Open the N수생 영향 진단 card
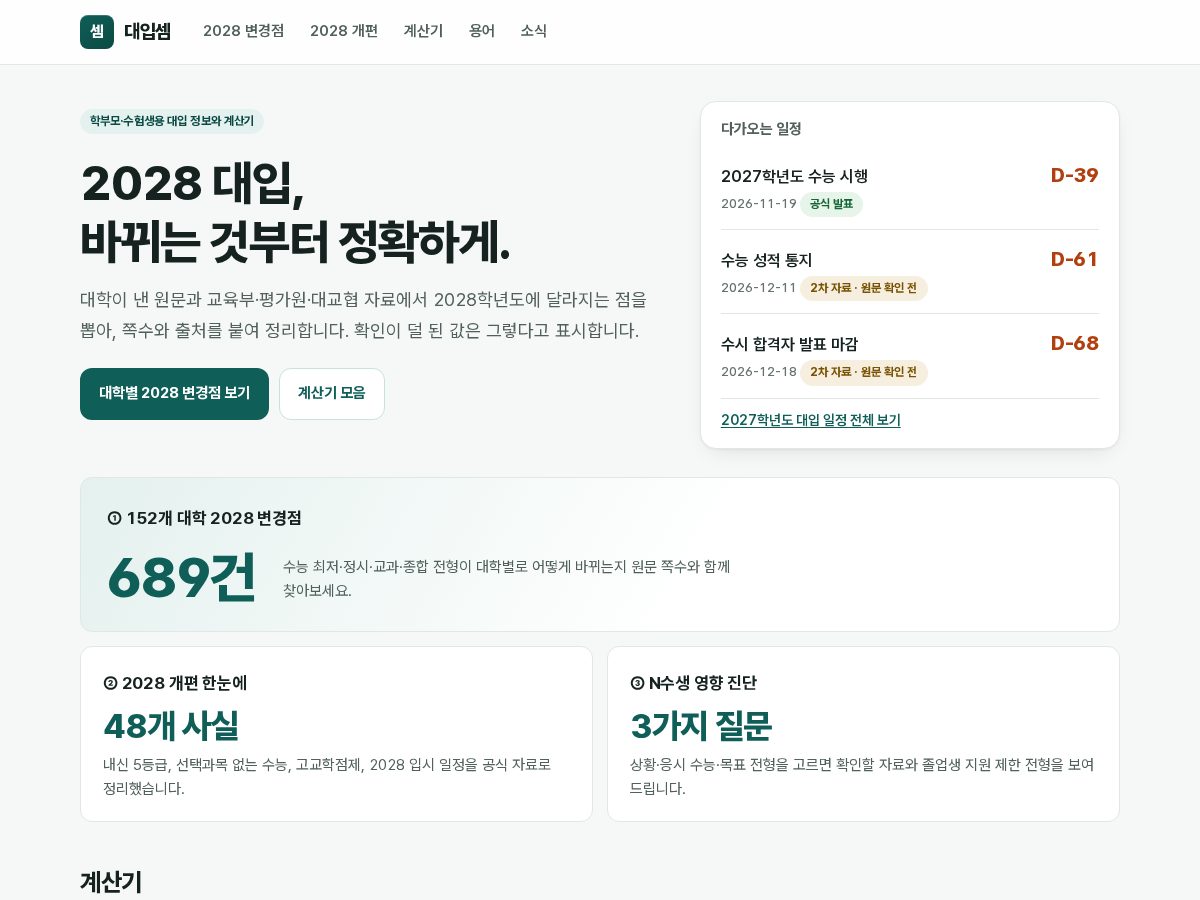 [863, 734]
